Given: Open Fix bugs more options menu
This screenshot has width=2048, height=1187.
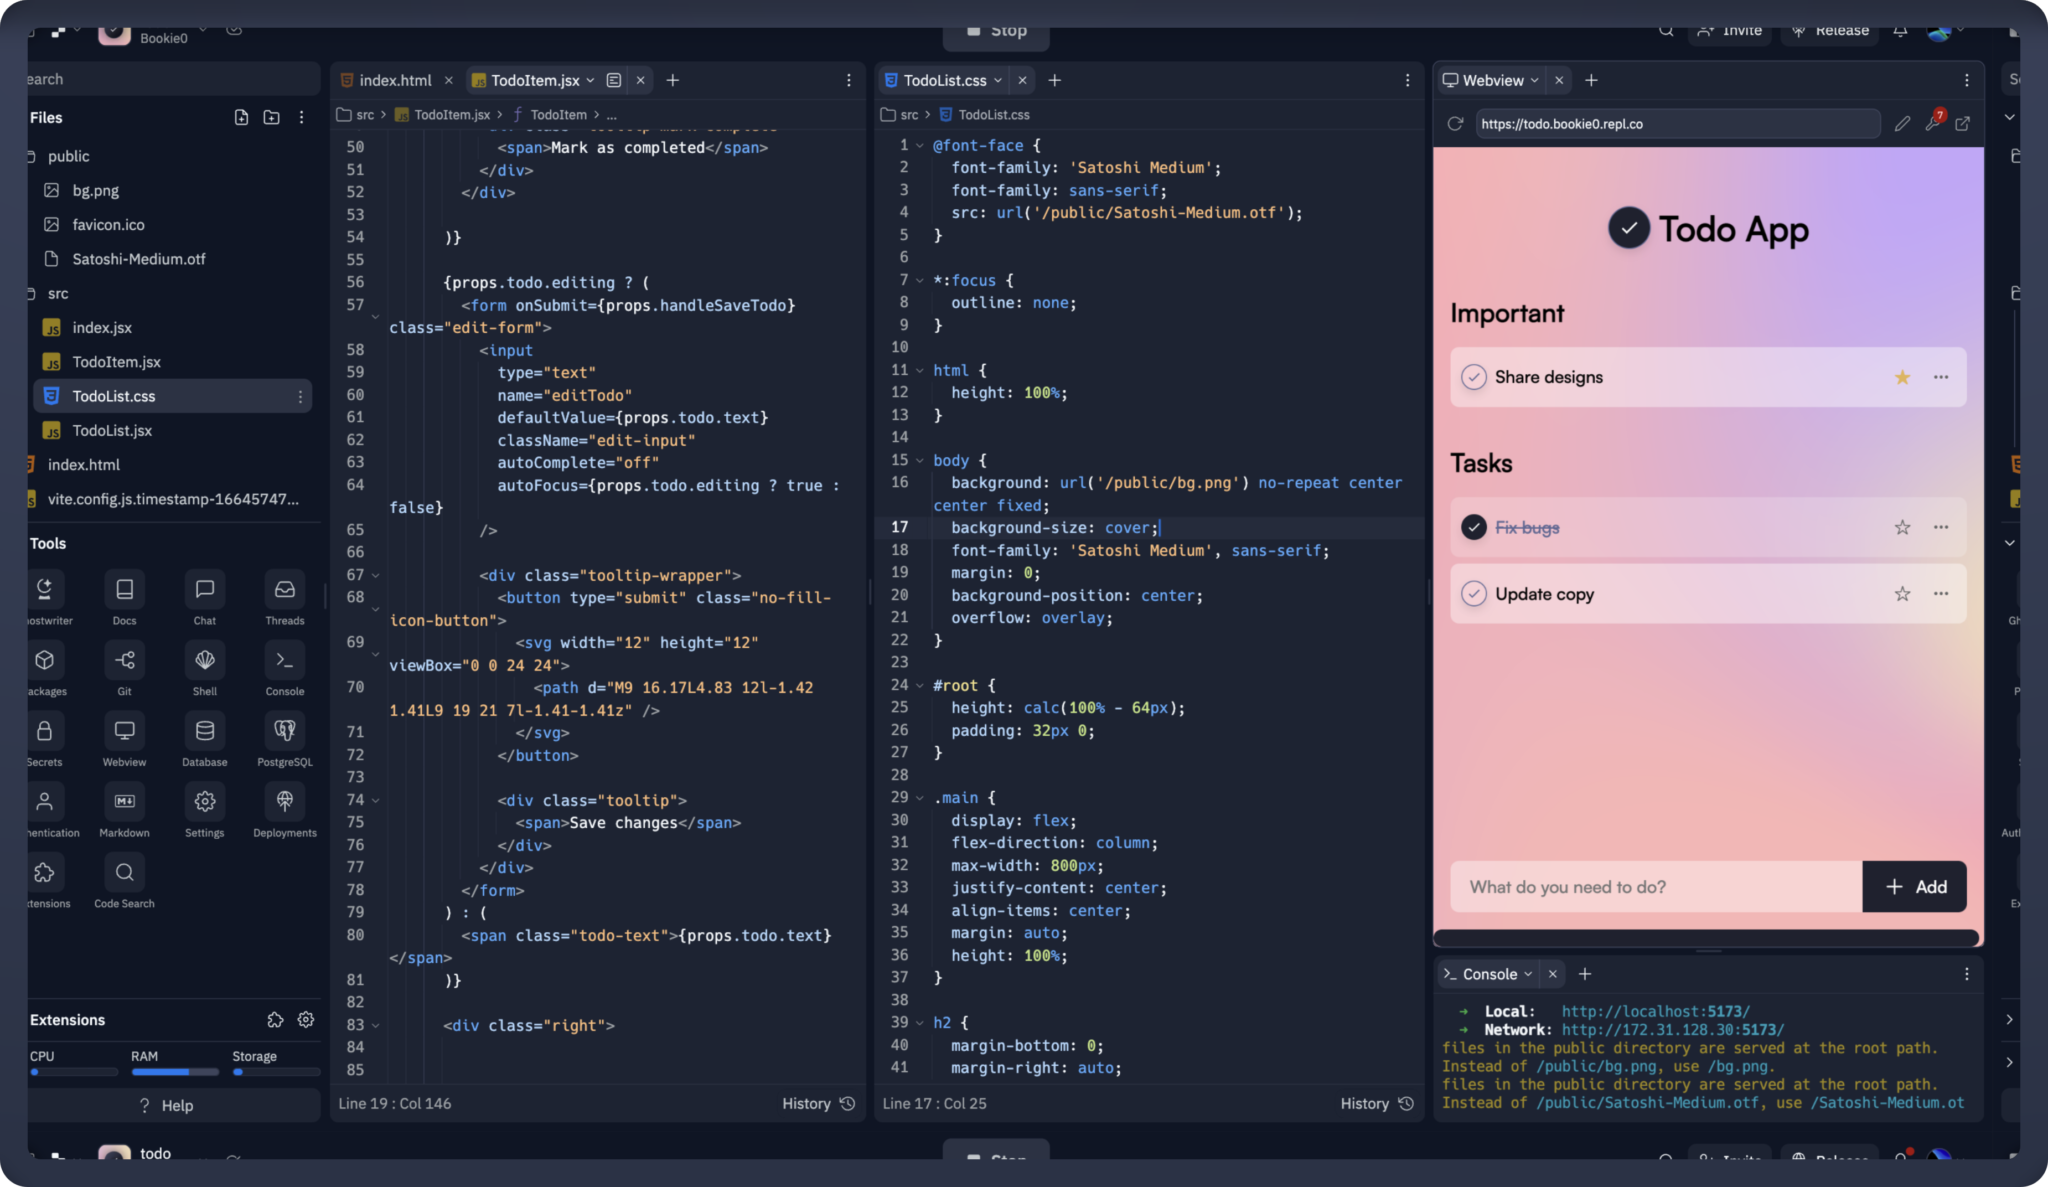Looking at the screenshot, I should pyautogui.click(x=1941, y=527).
